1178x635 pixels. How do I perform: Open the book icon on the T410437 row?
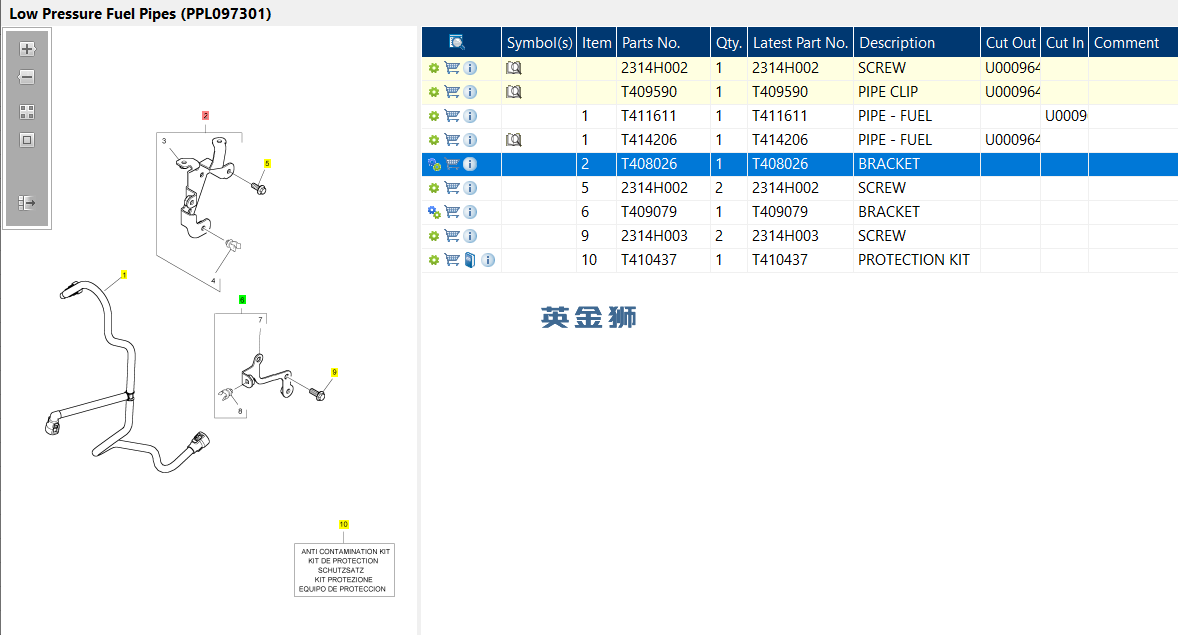tap(470, 260)
